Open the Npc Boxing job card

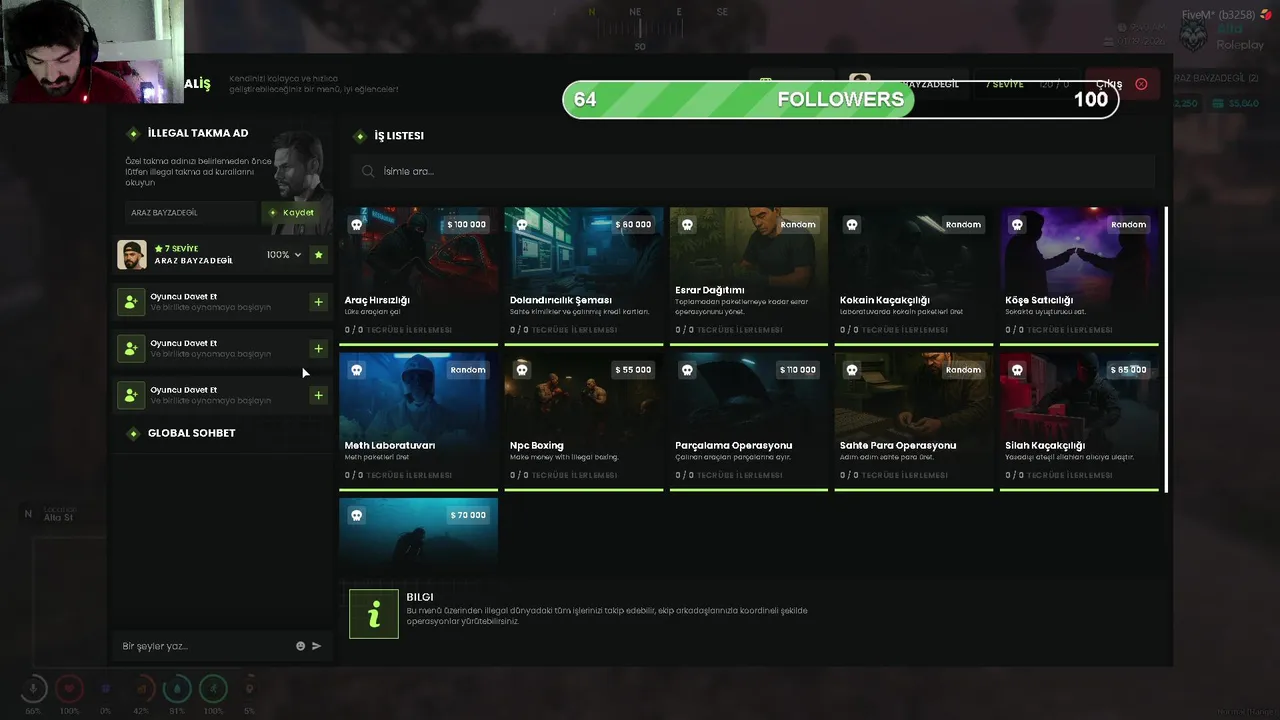click(x=583, y=421)
